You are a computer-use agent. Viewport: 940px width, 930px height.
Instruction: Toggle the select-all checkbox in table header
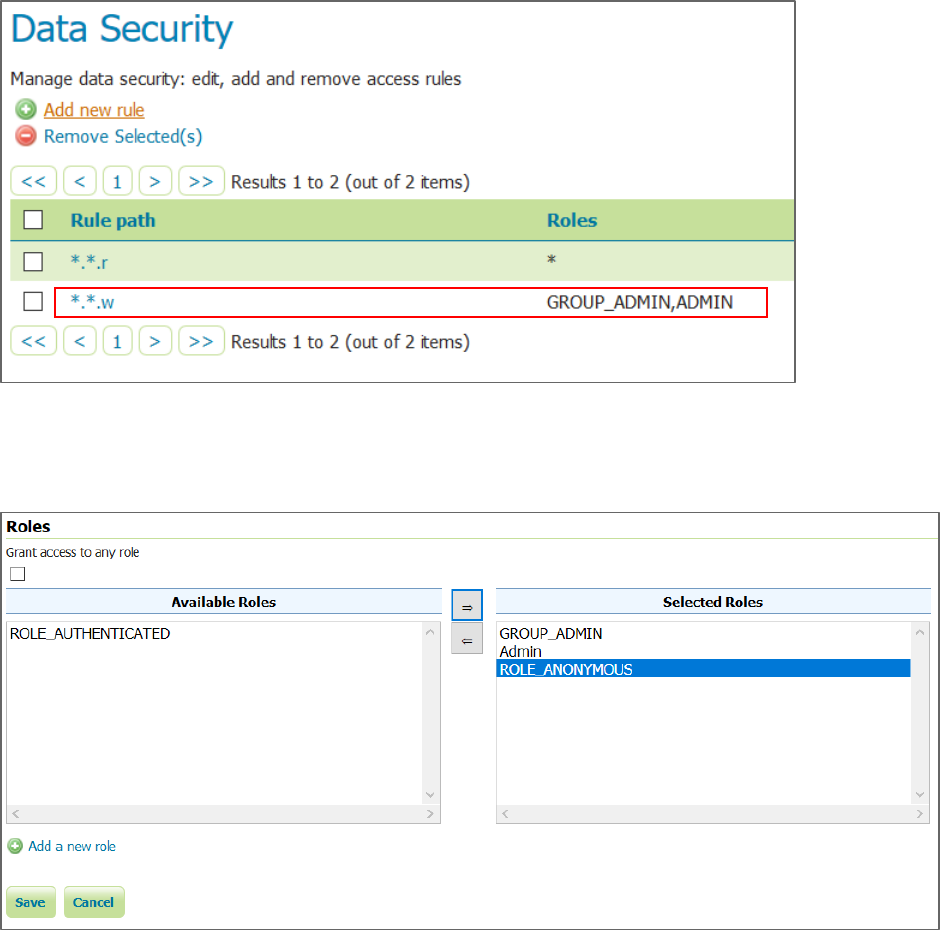33,220
